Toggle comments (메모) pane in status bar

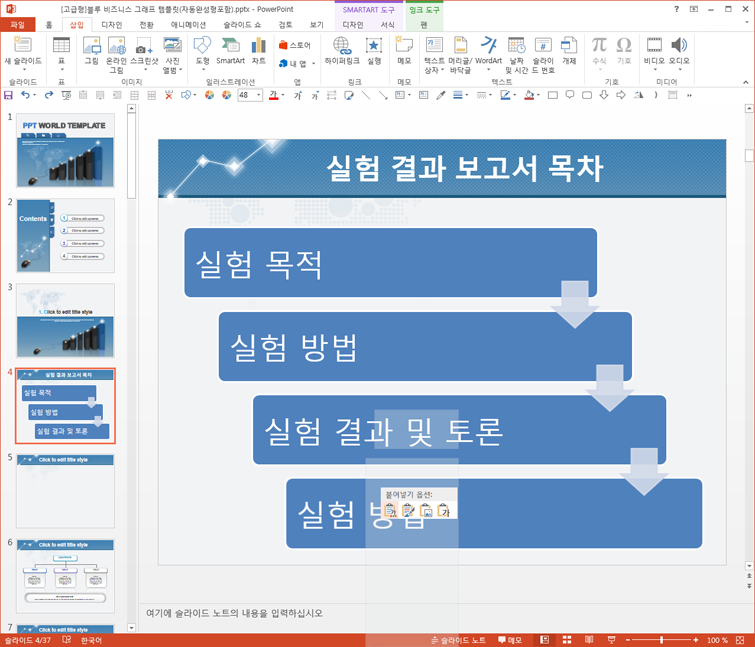pos(510,640)
